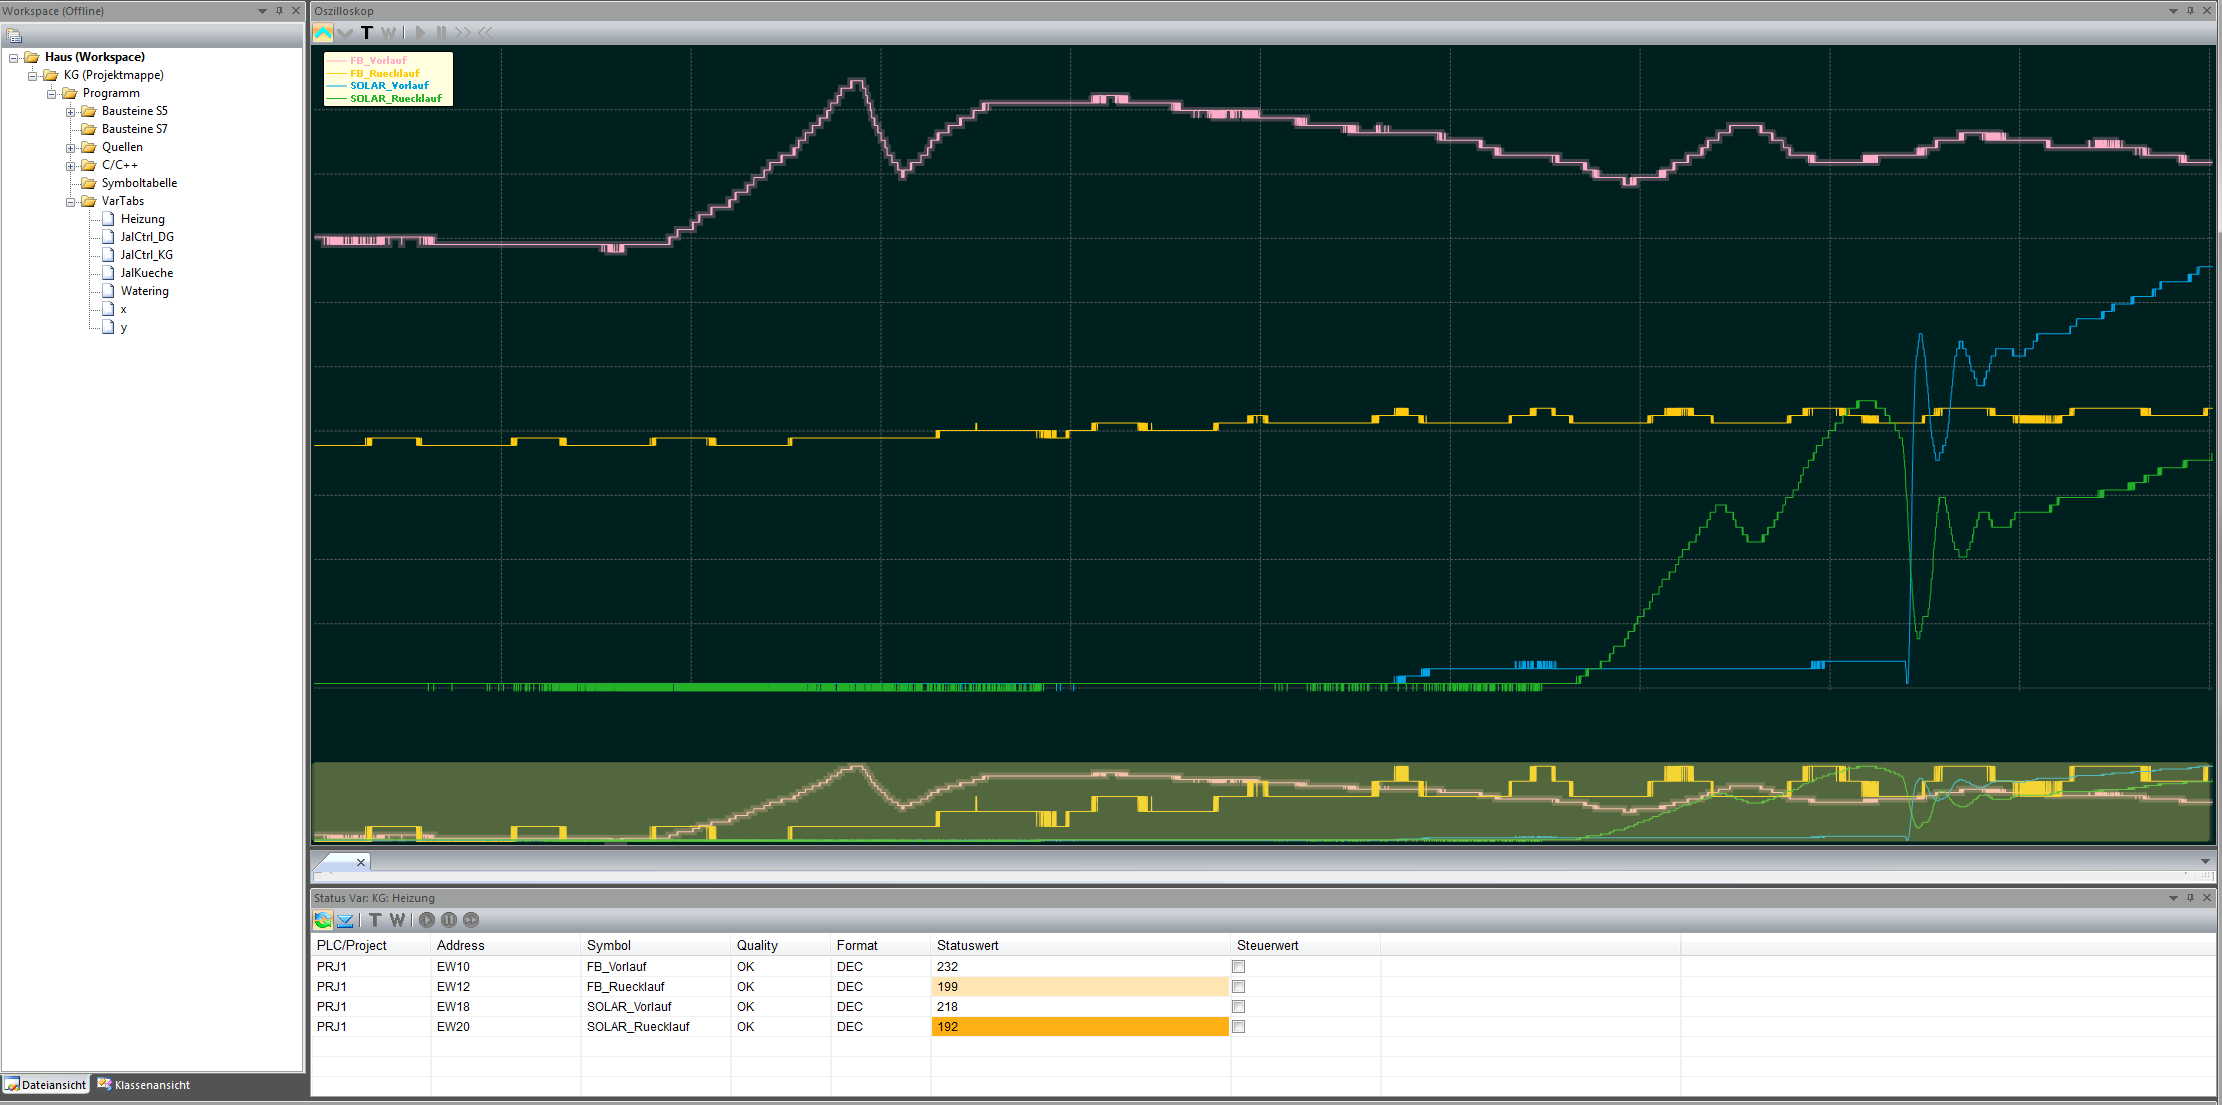This screenshot has height=1105, width=2222.
Task: Switch to the Klassenansicht tab
Action: click(x=143, y=1085)
